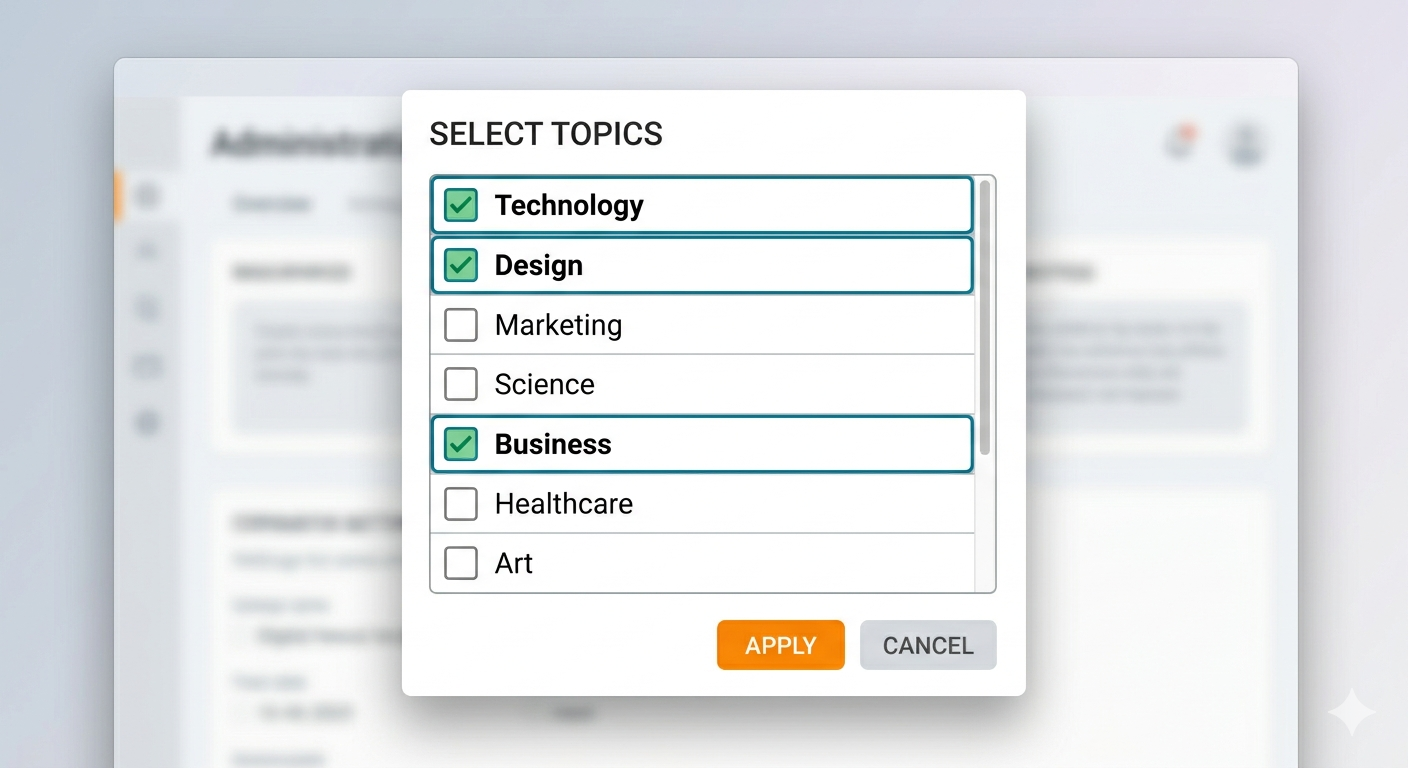Click the Science list item text

pyautogui.click(x=545, y=384)
